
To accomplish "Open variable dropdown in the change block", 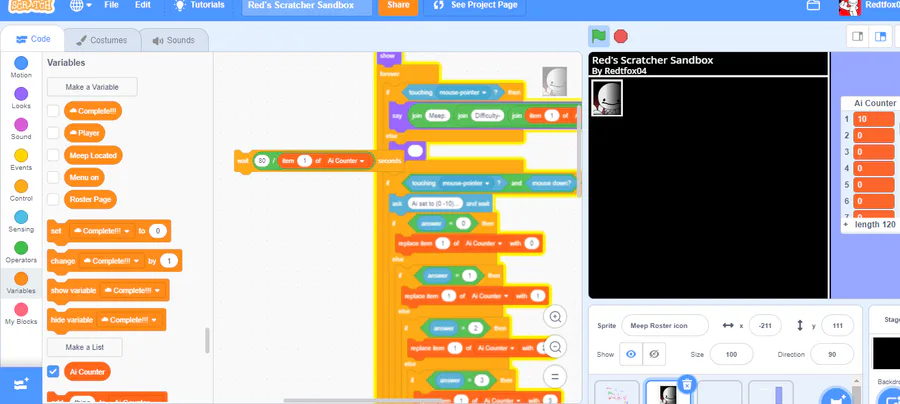I will 112,261.
